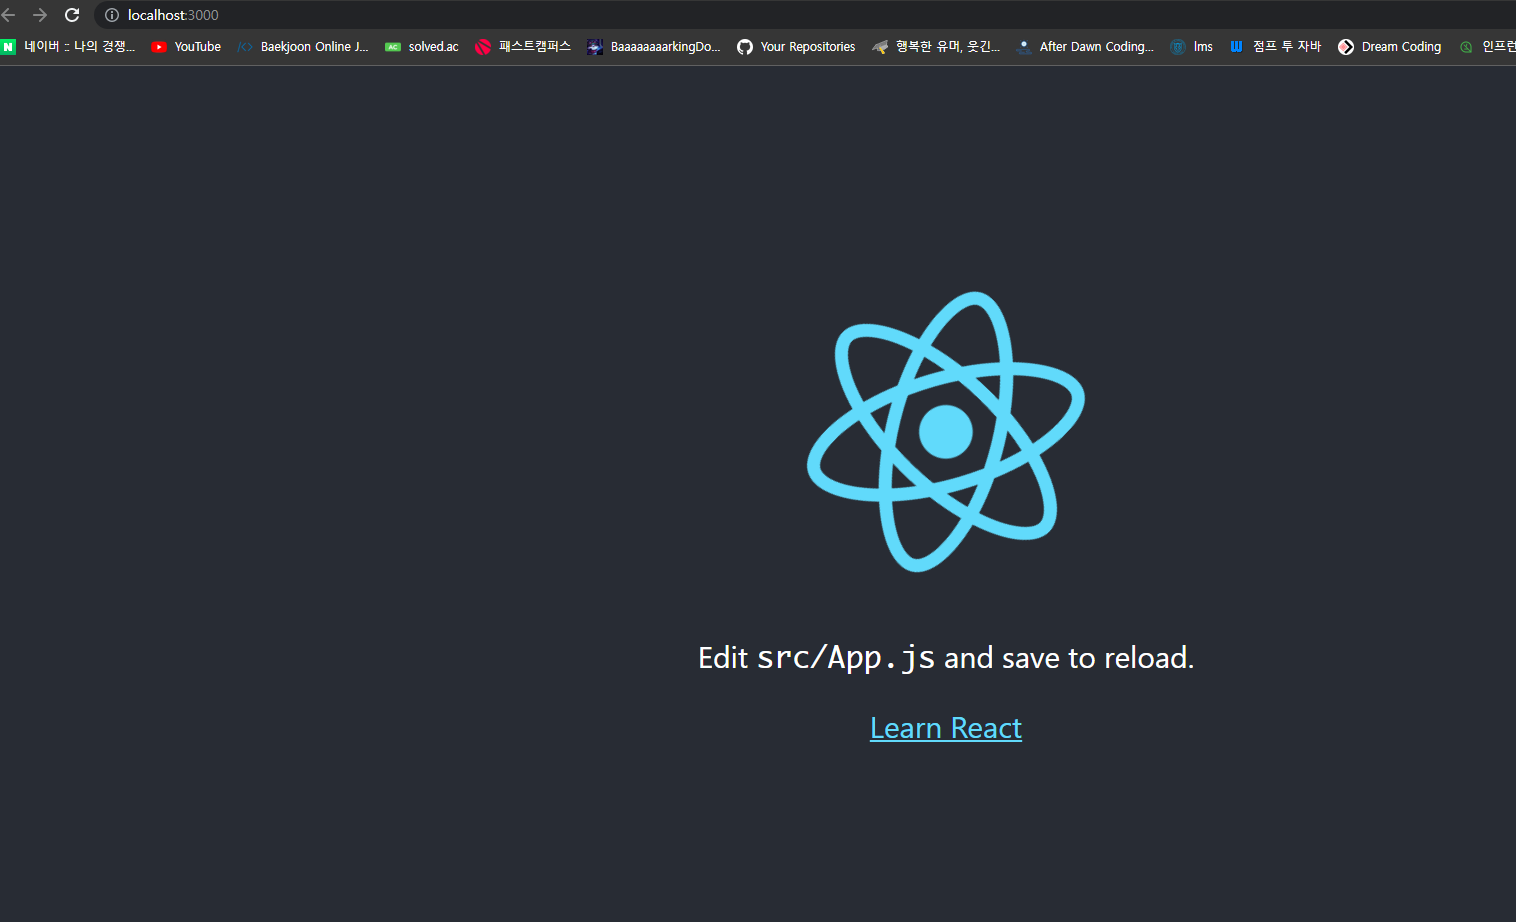This screenshot has width=1516, height=922.
Task: View site information icon in address bar
Action: (112, 15)
